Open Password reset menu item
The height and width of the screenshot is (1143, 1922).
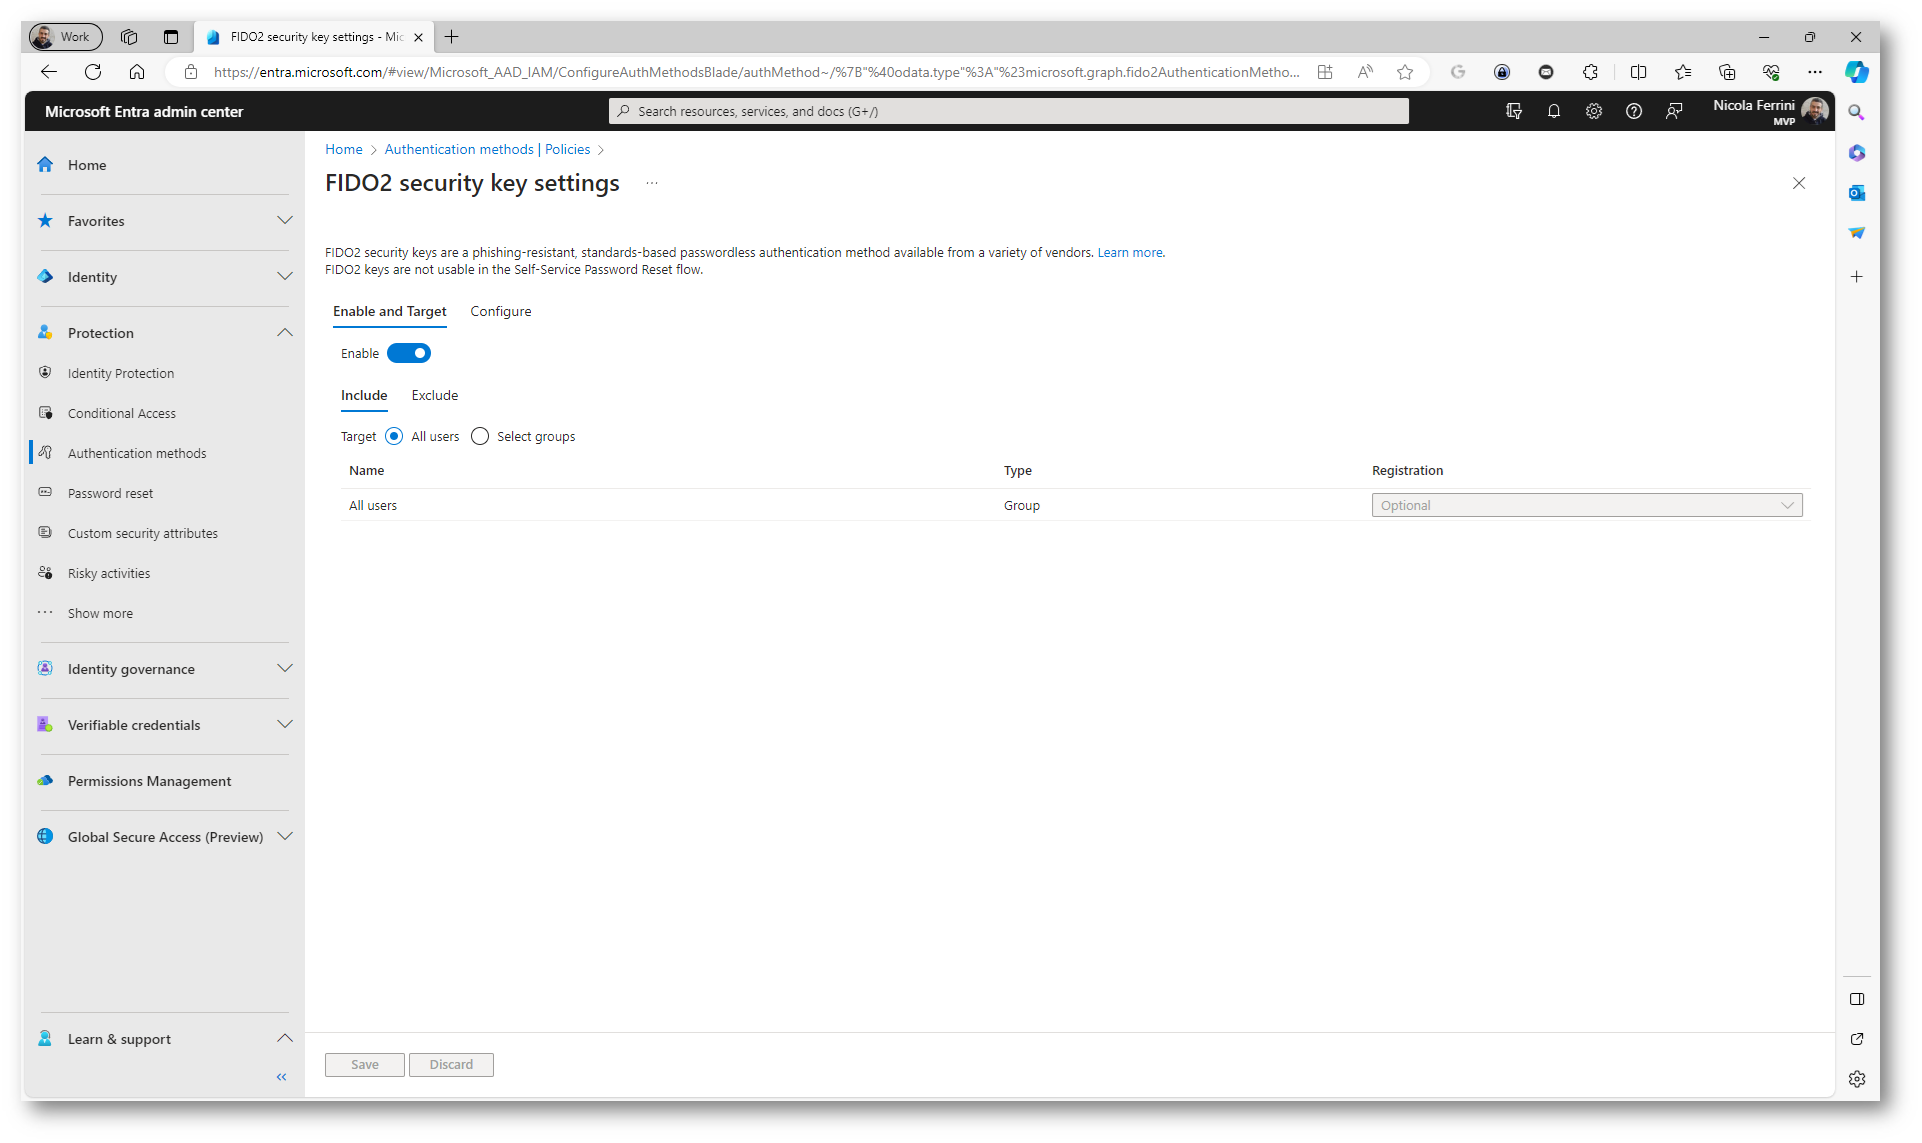coord(110,493)
